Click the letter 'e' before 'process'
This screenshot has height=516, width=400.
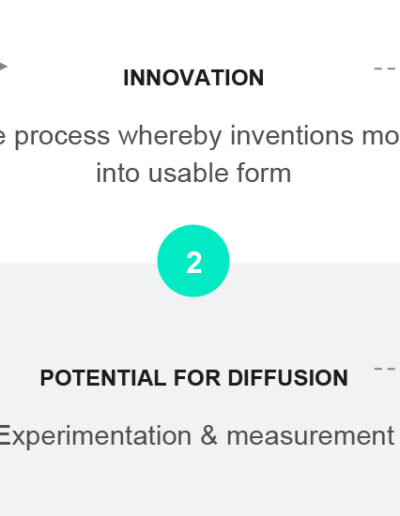(3, 138)
